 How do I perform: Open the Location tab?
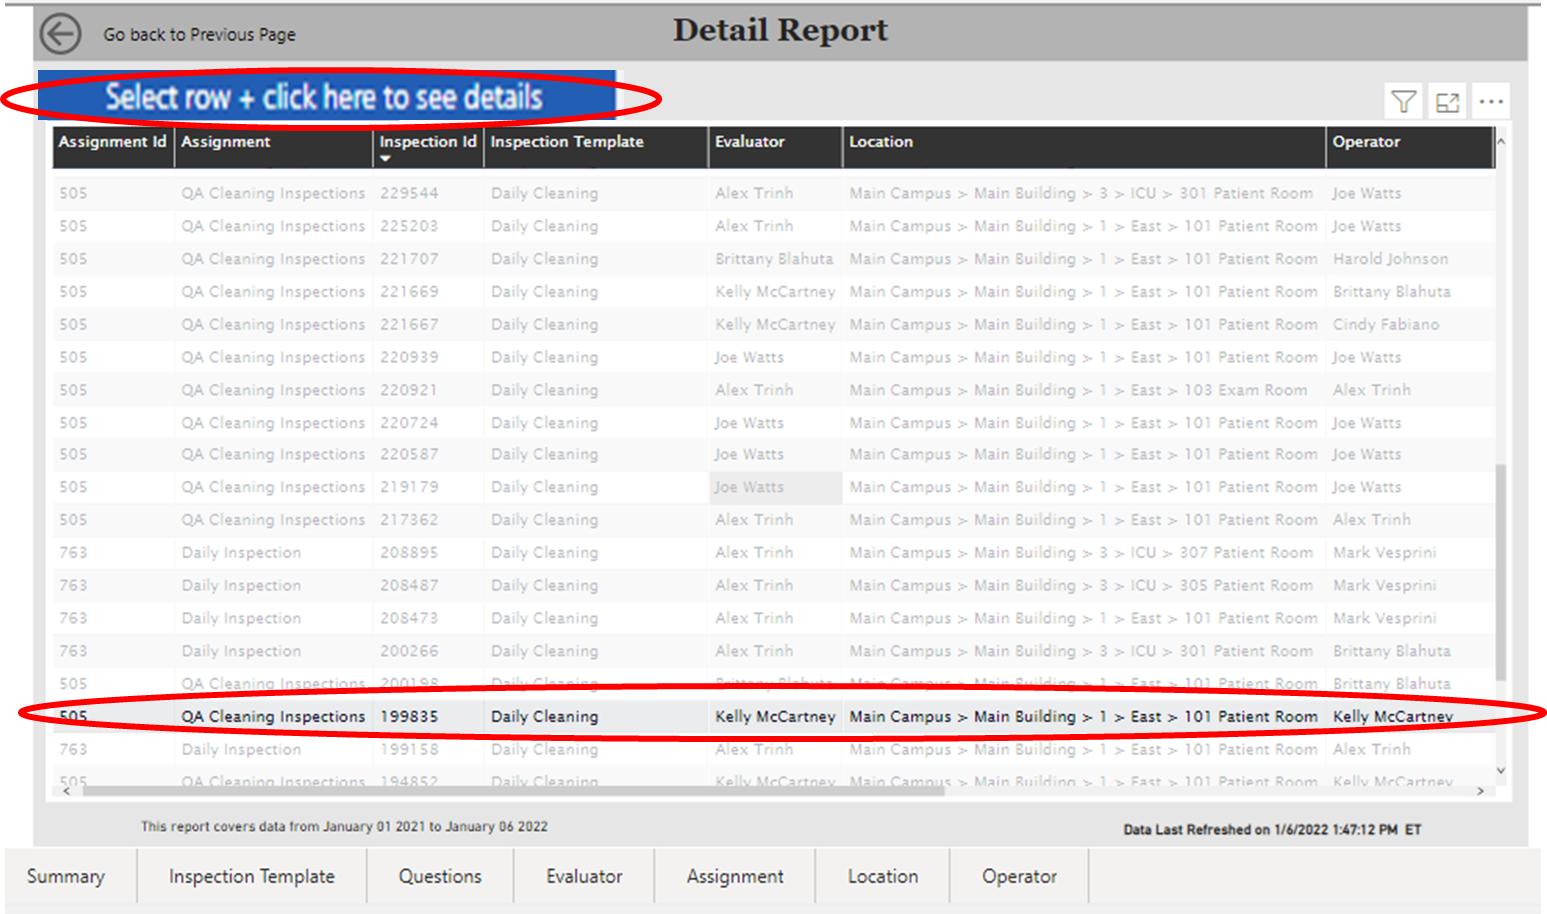tap(882, 876)
